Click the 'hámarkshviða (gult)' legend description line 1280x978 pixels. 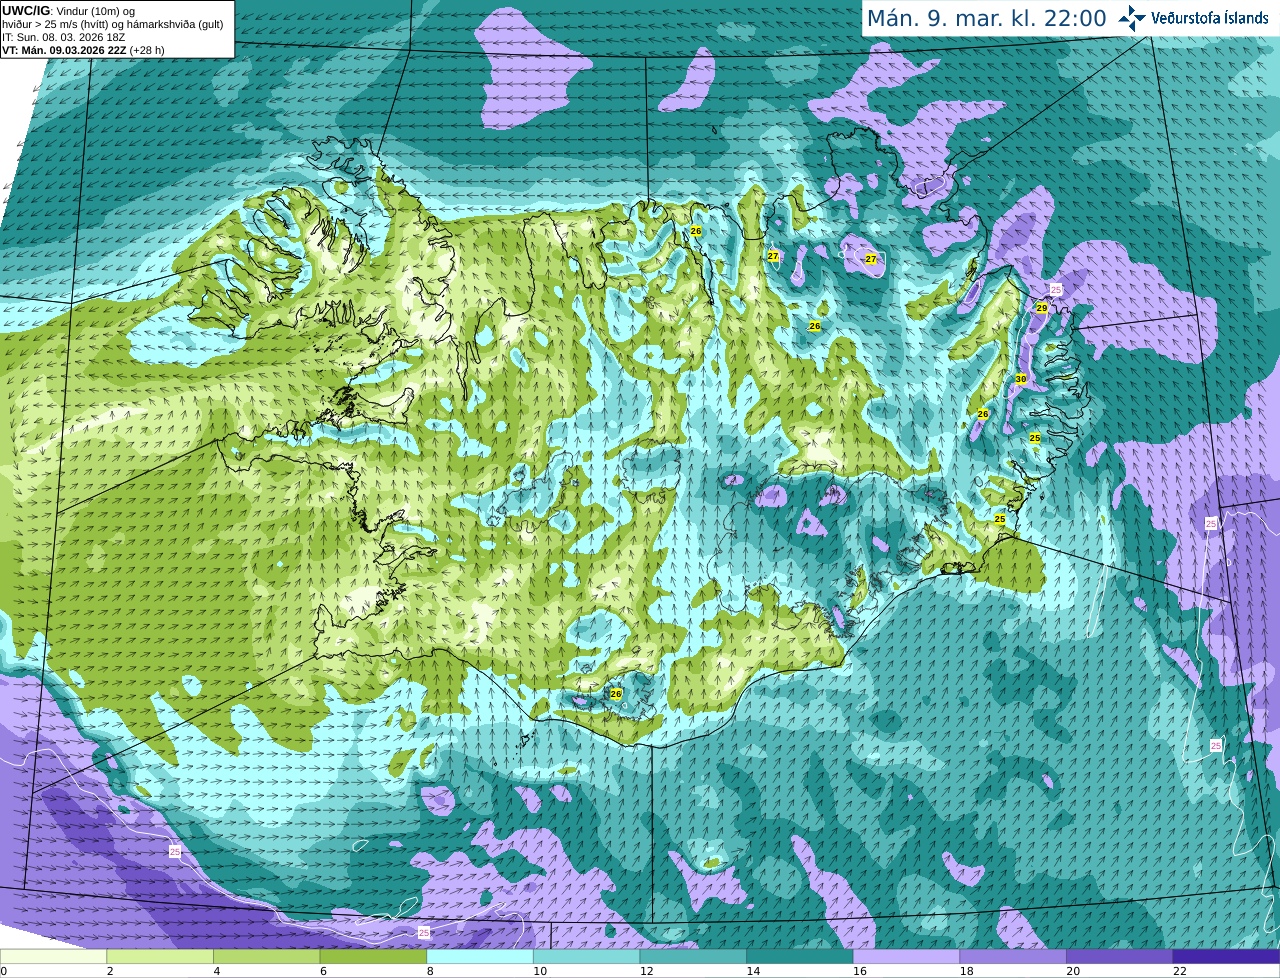point(113,24)
